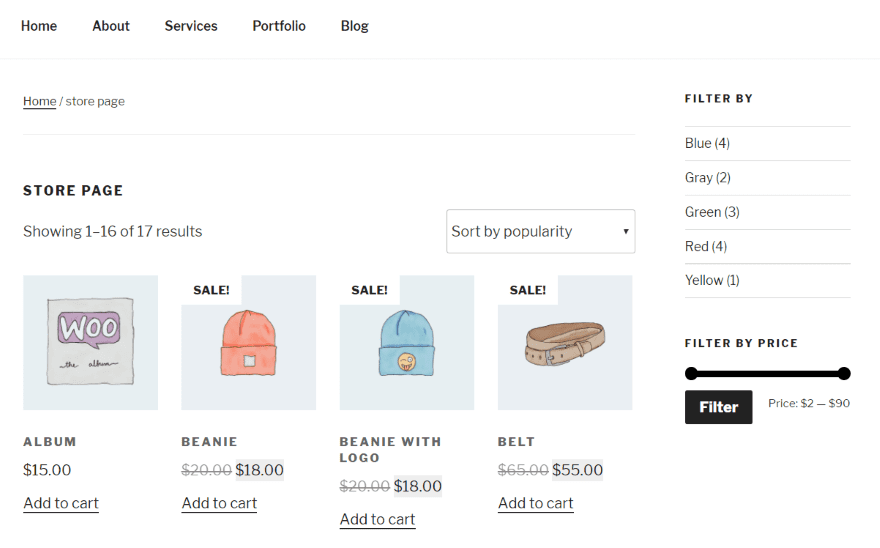This screenshot has width=880, height=548.
Task: Open the orange Beanie product image
Action: [x=248, y=342]
